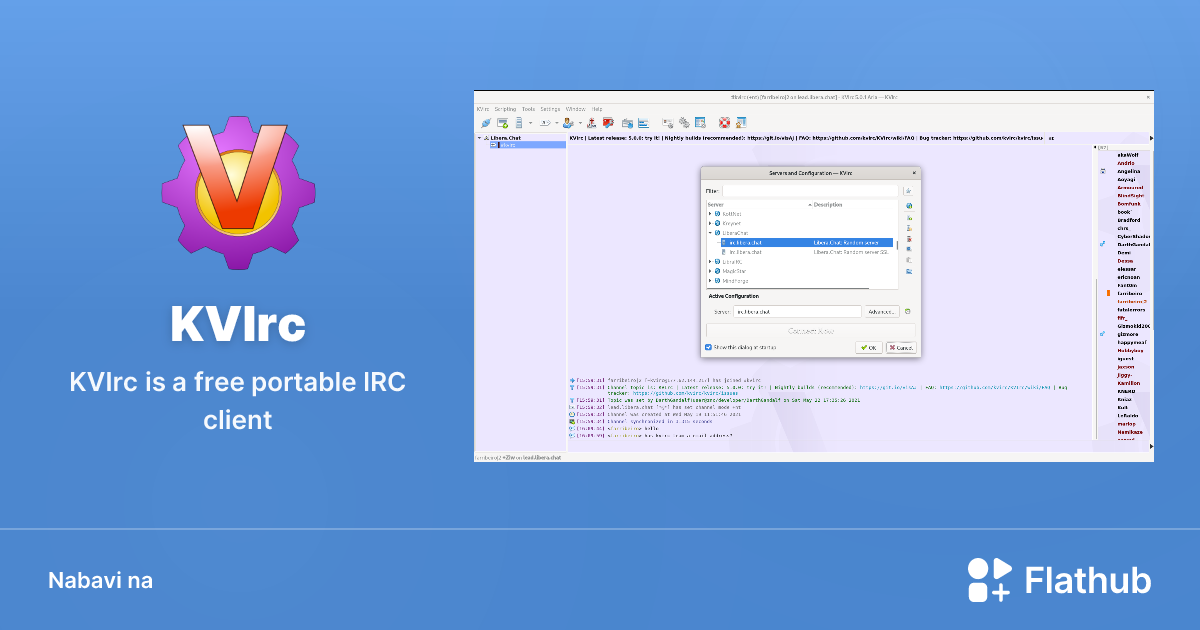Viewport: 1200px width, 630px height.
Task: Click the Advanced... button
Action: pyautogui.click(x=882, y=312)
